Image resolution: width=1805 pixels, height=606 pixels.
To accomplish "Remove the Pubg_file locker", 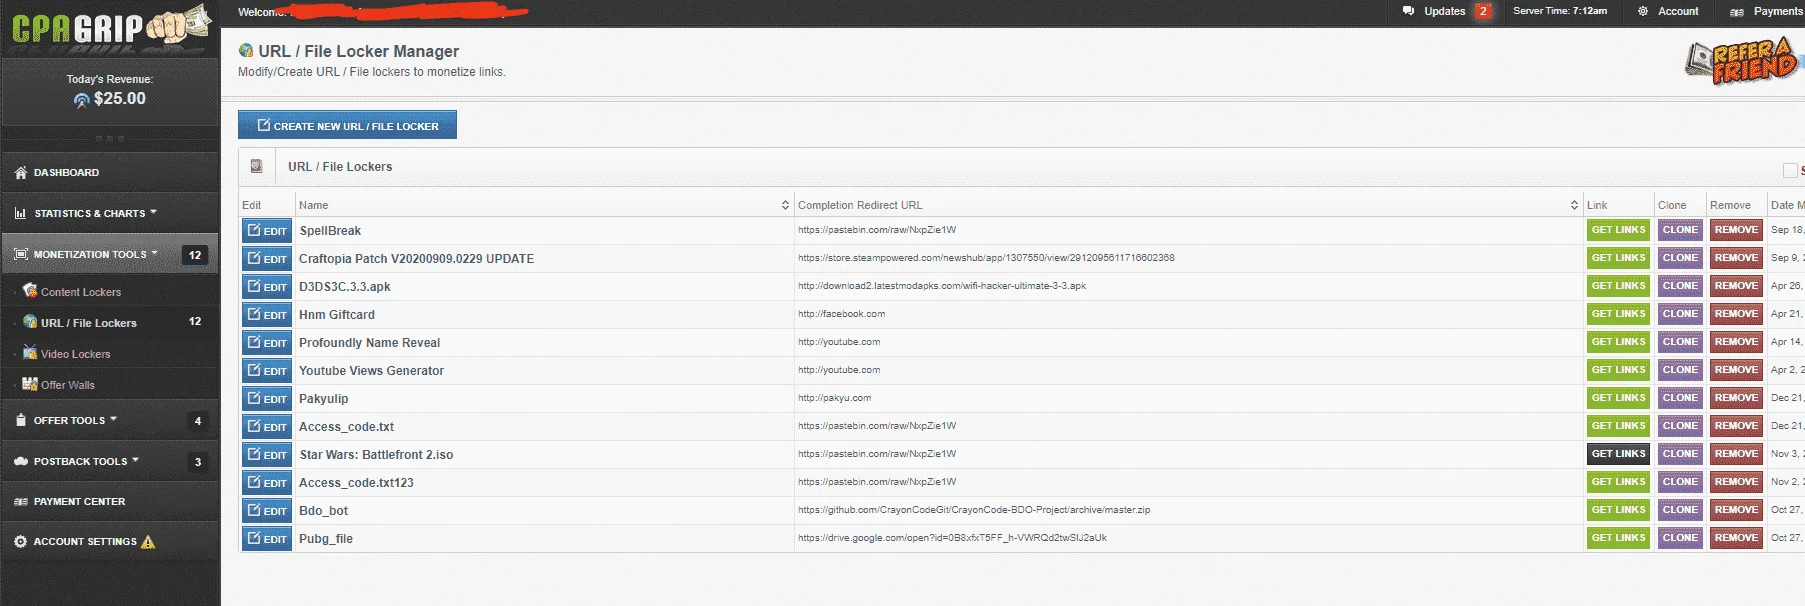I will point(1736,538).
